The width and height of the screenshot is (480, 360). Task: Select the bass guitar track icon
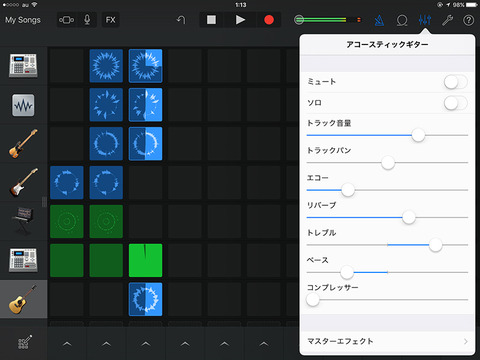tap(23, 144)
